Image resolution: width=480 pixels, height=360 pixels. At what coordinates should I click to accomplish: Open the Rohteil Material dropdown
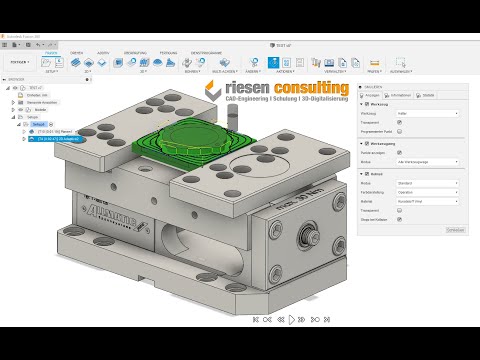pyautogui.click(x=428, y=202)
